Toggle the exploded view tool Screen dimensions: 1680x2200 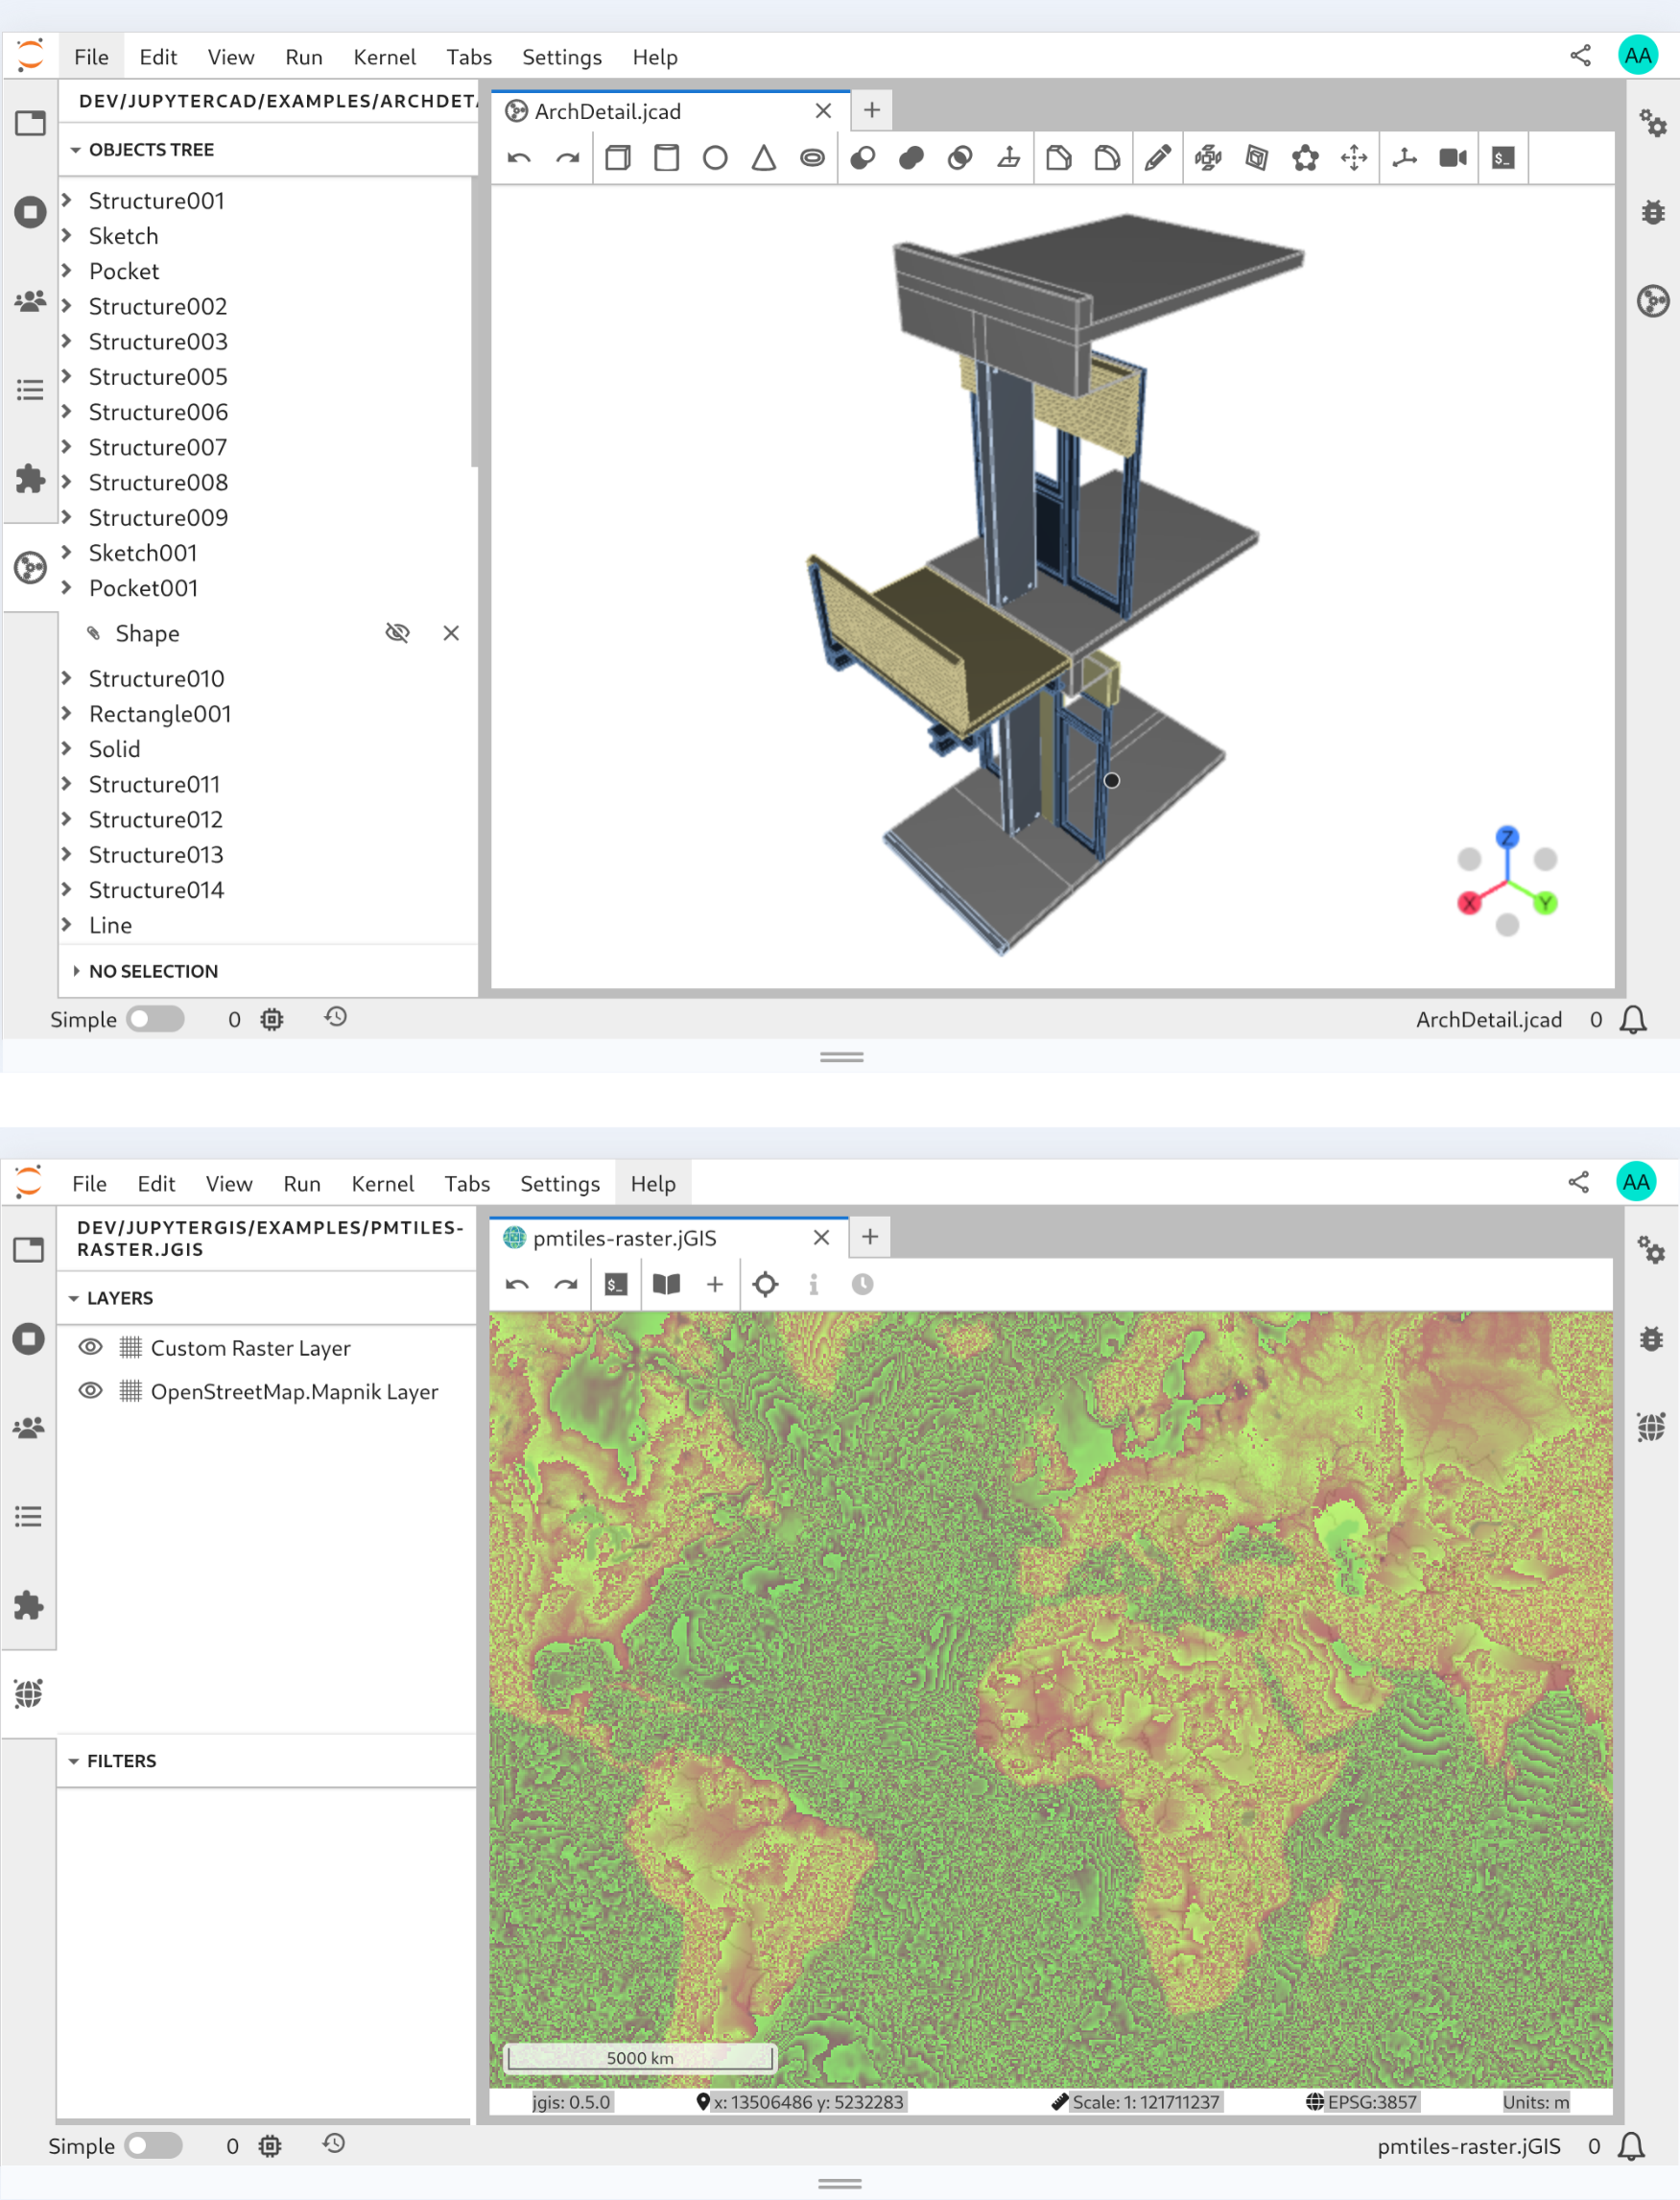(1208, 158)
